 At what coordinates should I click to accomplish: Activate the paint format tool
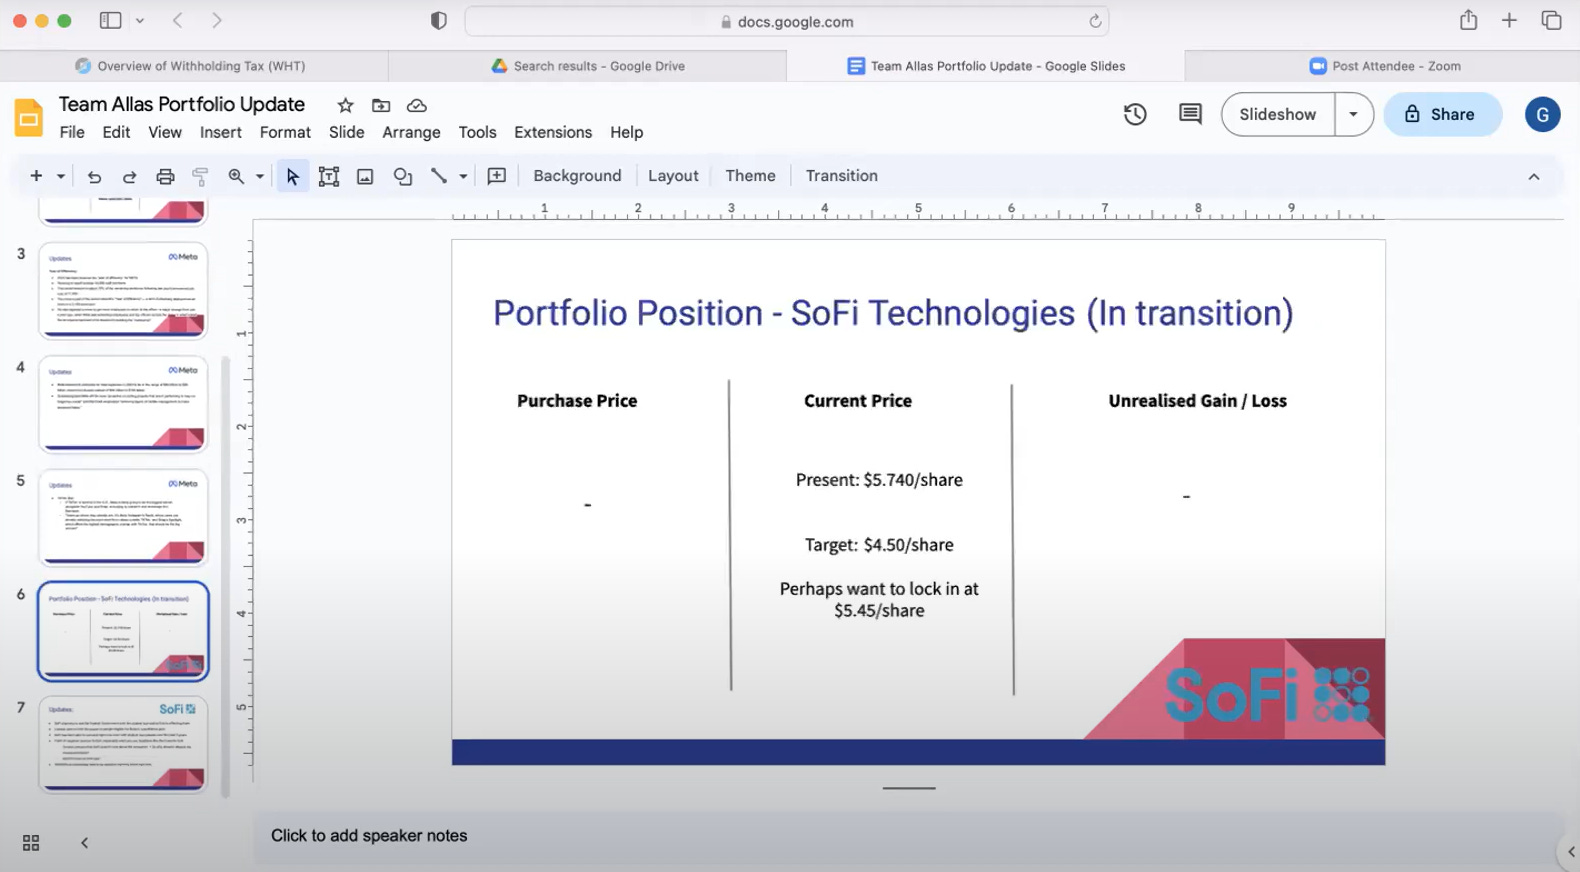click(x=200, y=176)
